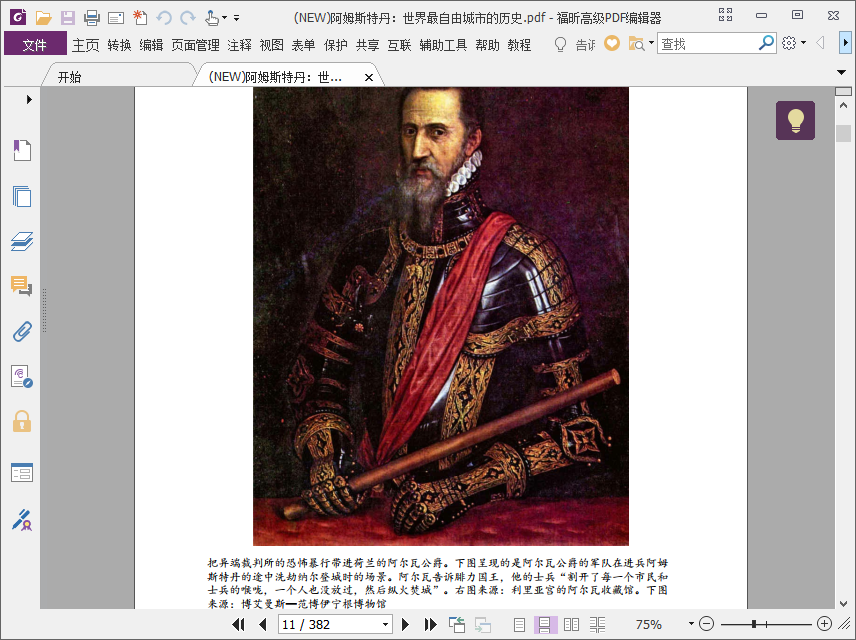Open the Layers panel
856x640 pixels.
coord(22,241)
